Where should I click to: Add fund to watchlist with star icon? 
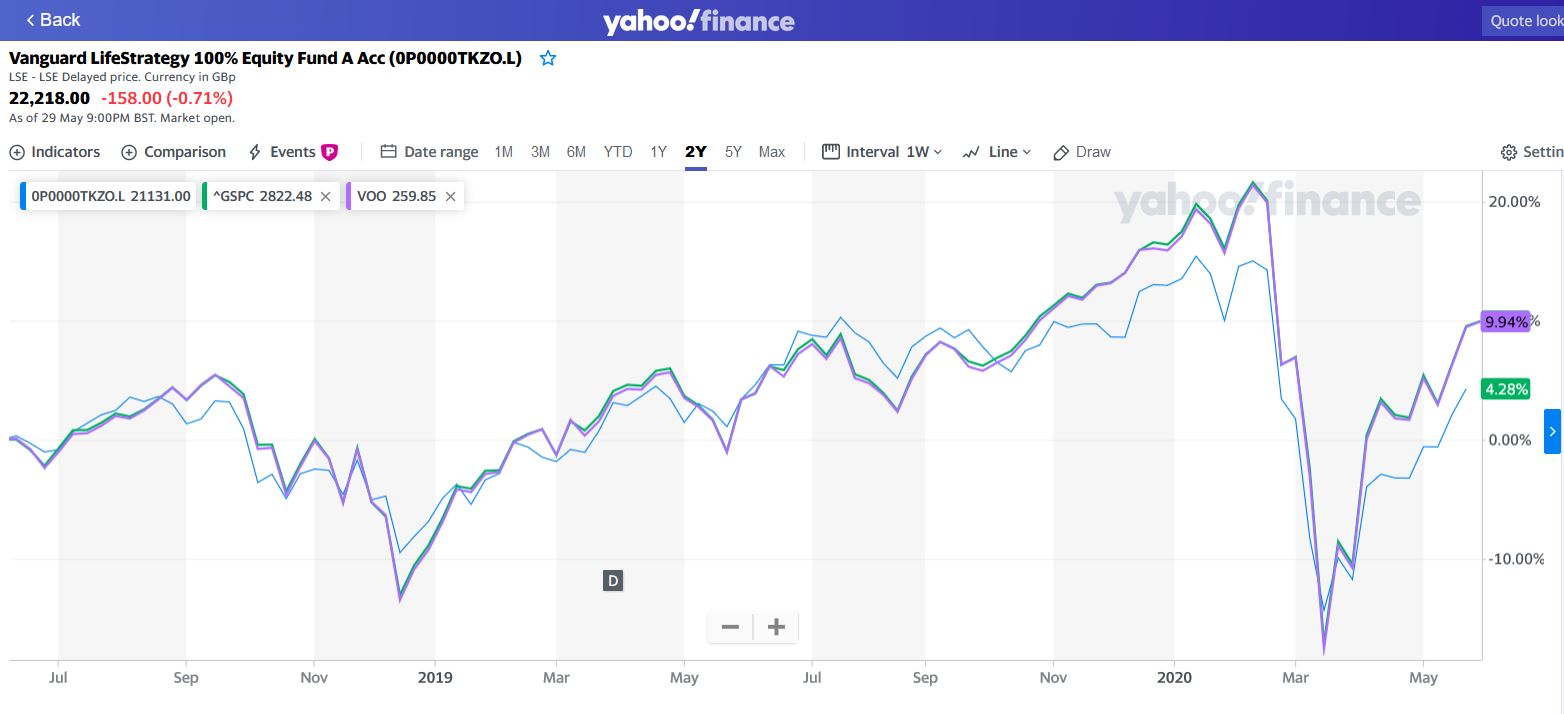click(x=547, y=58)
